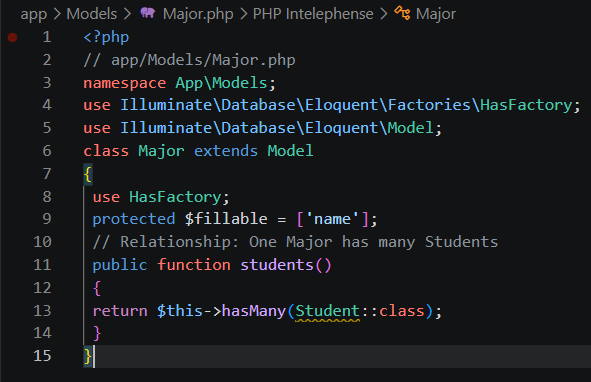
Task: Click the underlined 'Student' warning reference
Action: pyautogui.click(x=328, y=311)
